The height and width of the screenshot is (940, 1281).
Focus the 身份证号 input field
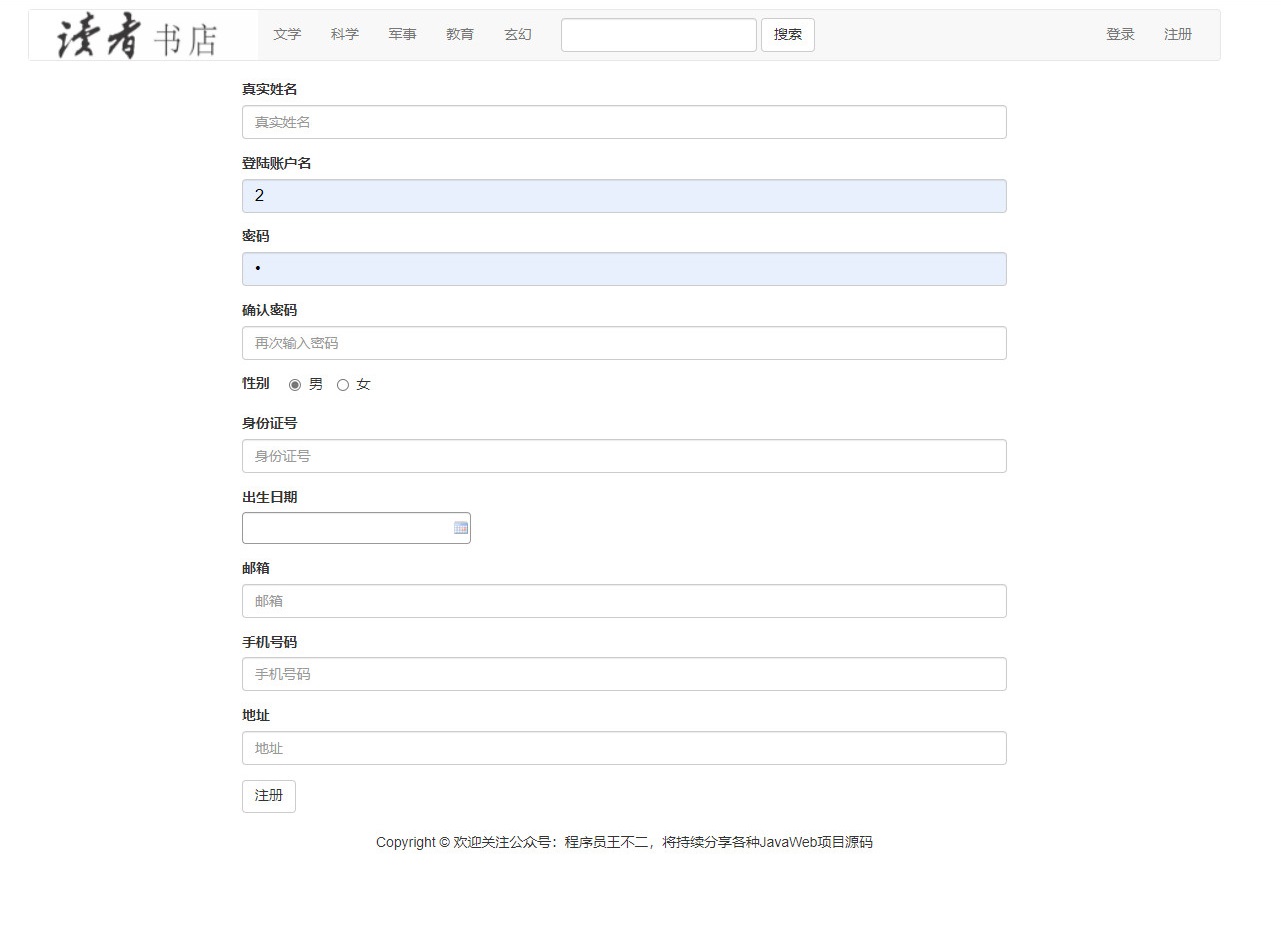[624, 456]
